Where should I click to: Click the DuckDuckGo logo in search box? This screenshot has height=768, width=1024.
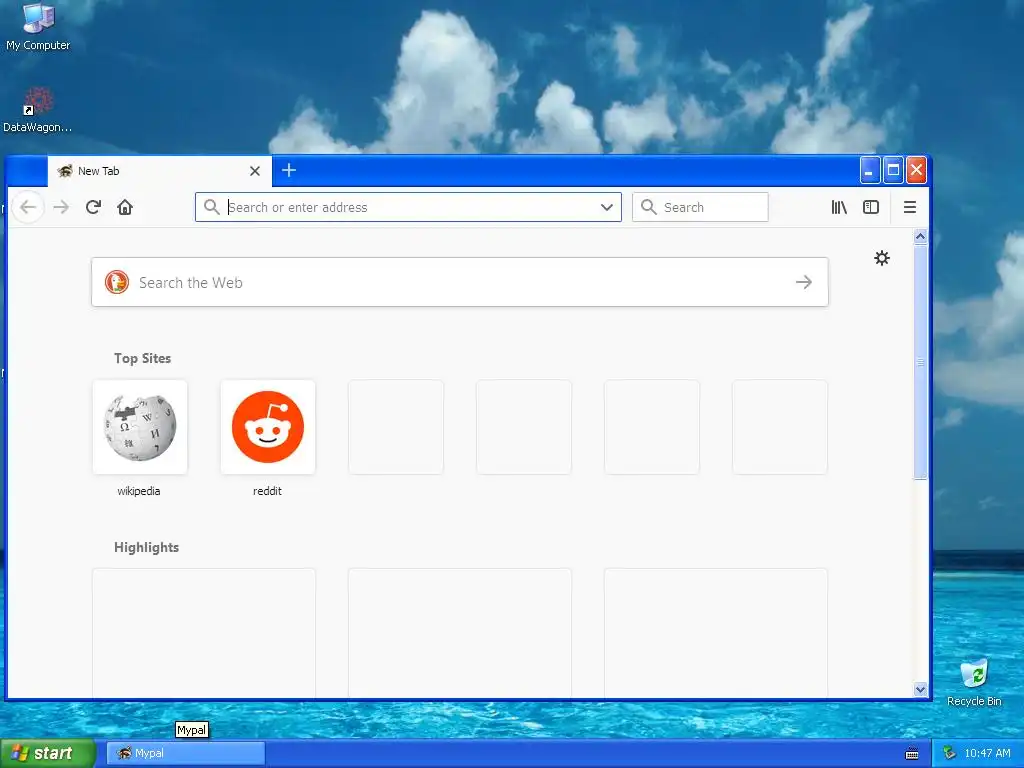(x=117, y=282)
